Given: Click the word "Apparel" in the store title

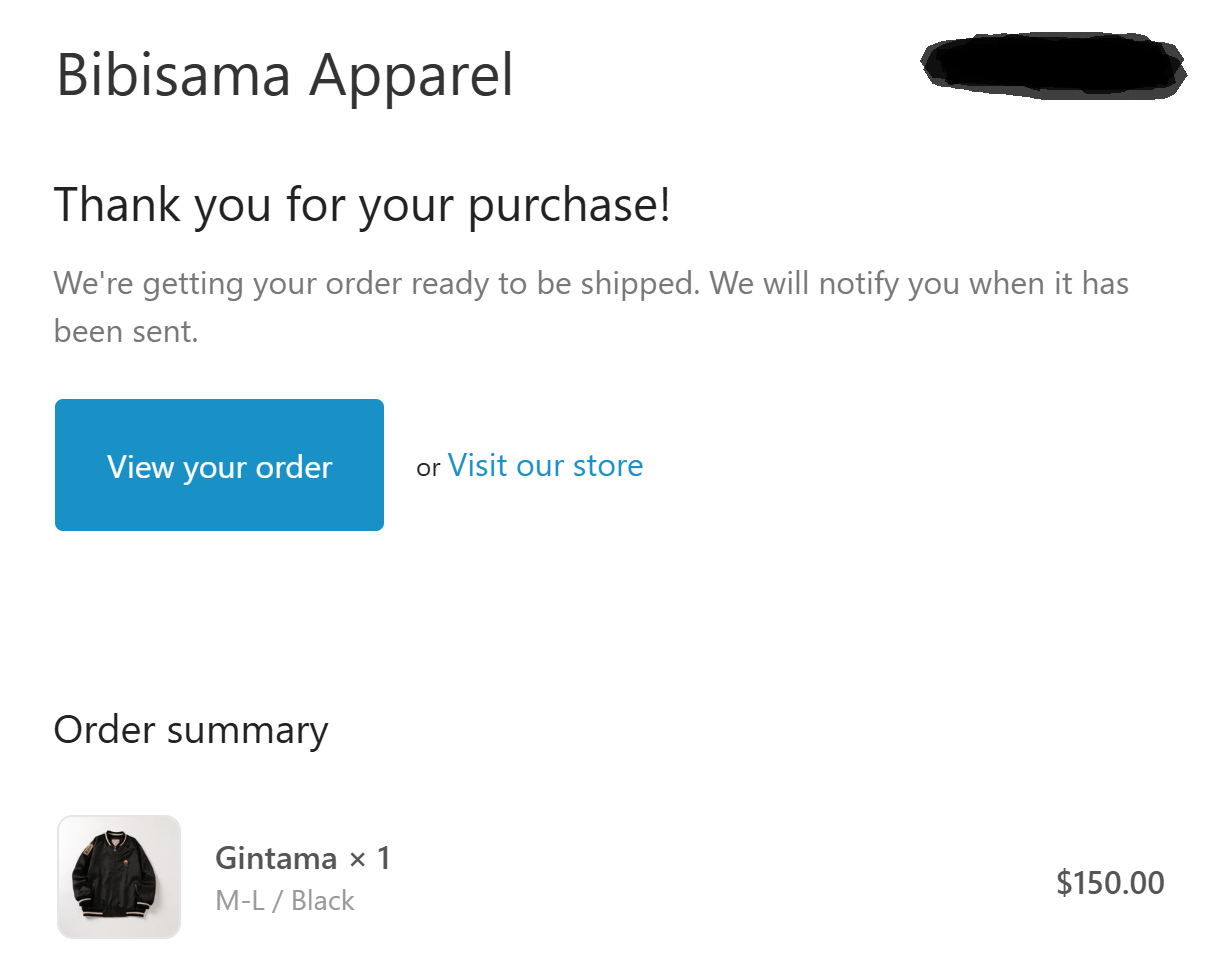Looking at the screenshot, I should coord(411,75).
